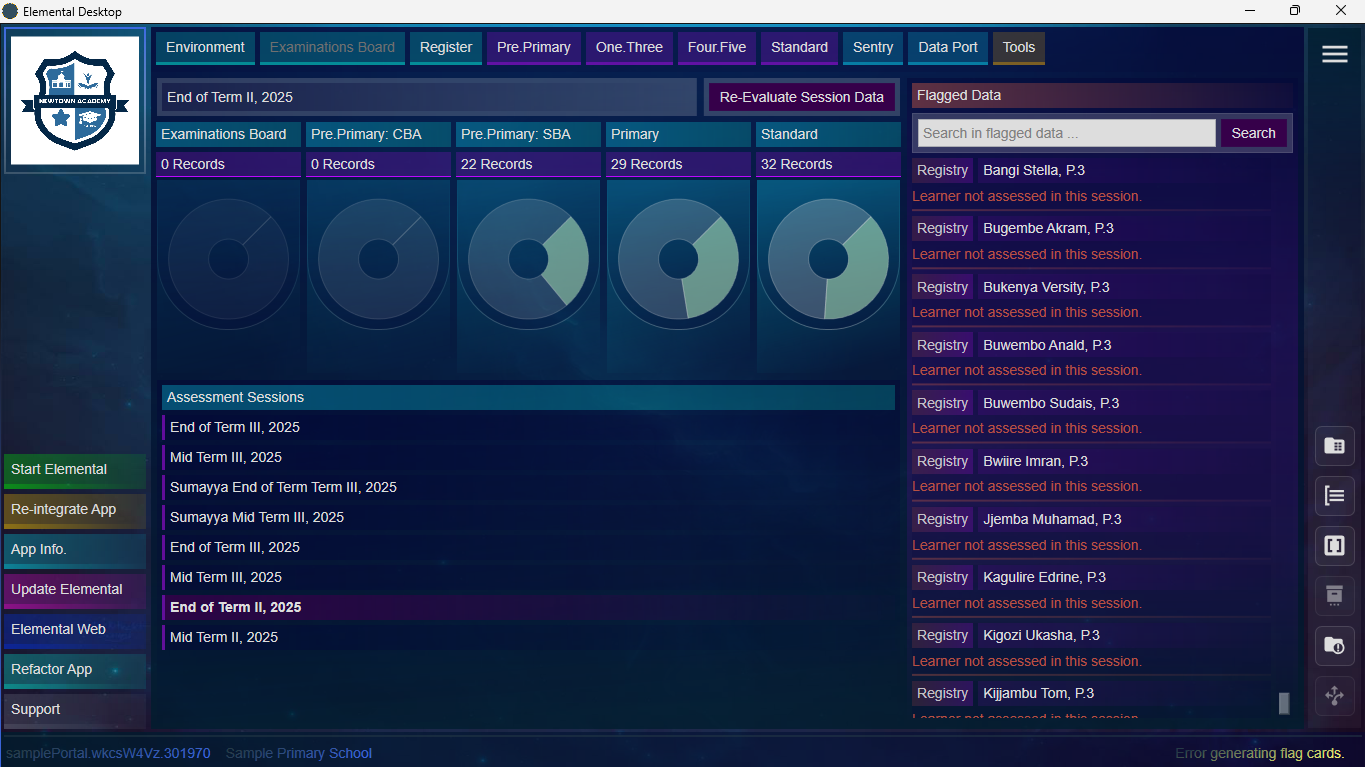Click Registry tag beside Bangi Stella
The image size is (1365, 767).
click(x=942, y=170)
